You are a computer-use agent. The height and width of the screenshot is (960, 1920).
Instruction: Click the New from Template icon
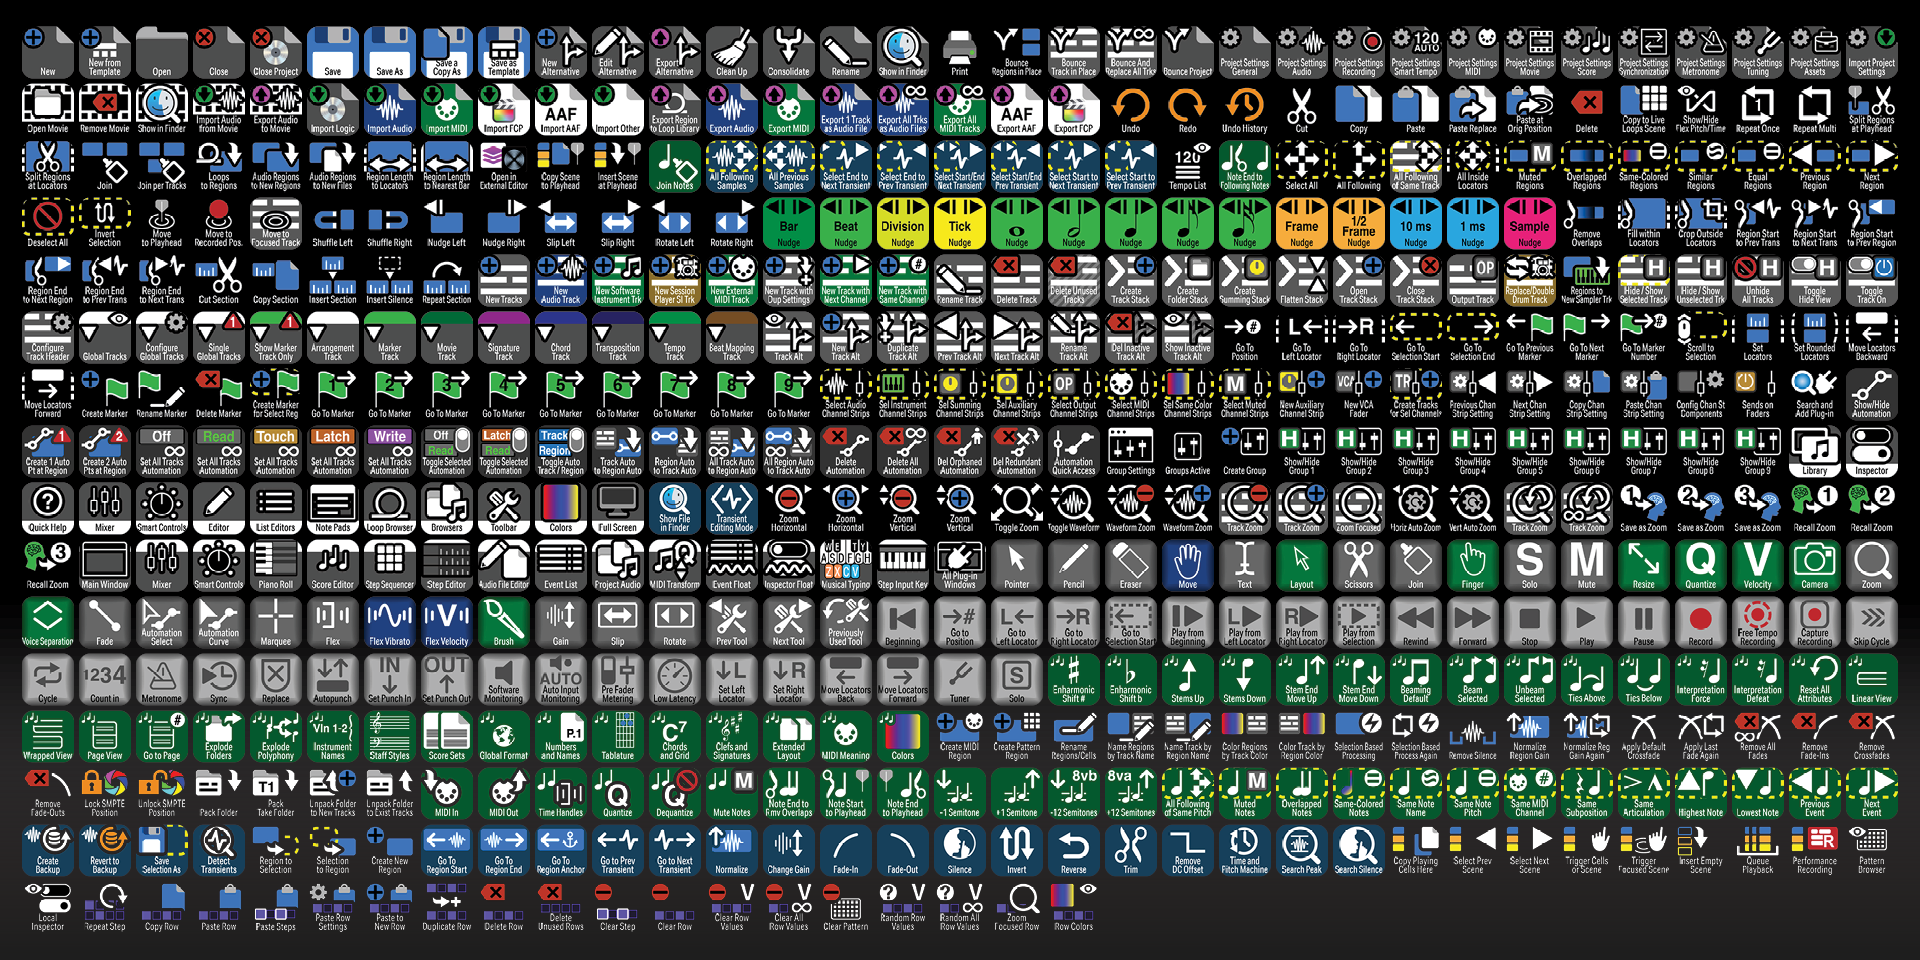[104, 52]
